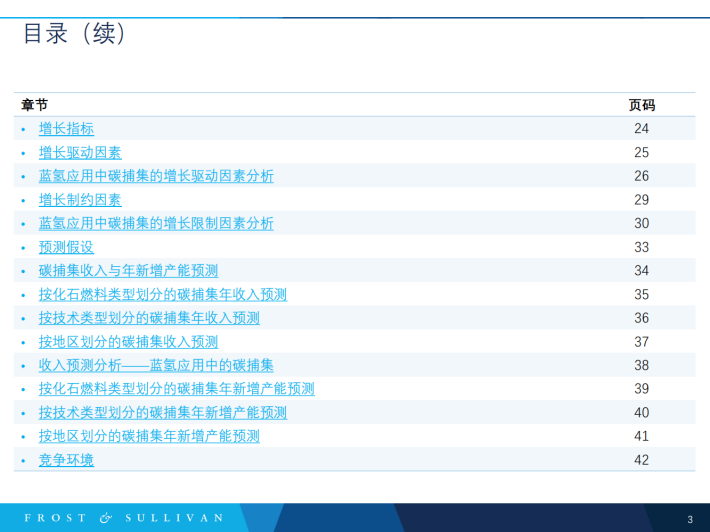Jump to 预测假设 chapter
Viewport: 710px width, 532px height.
tap(66, 247)
